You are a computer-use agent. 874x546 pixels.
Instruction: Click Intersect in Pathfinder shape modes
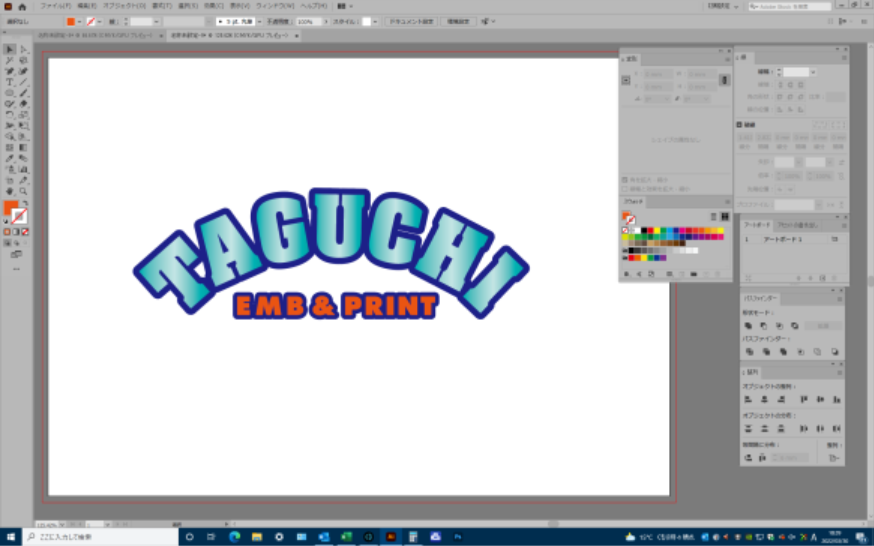coord(779,326)
